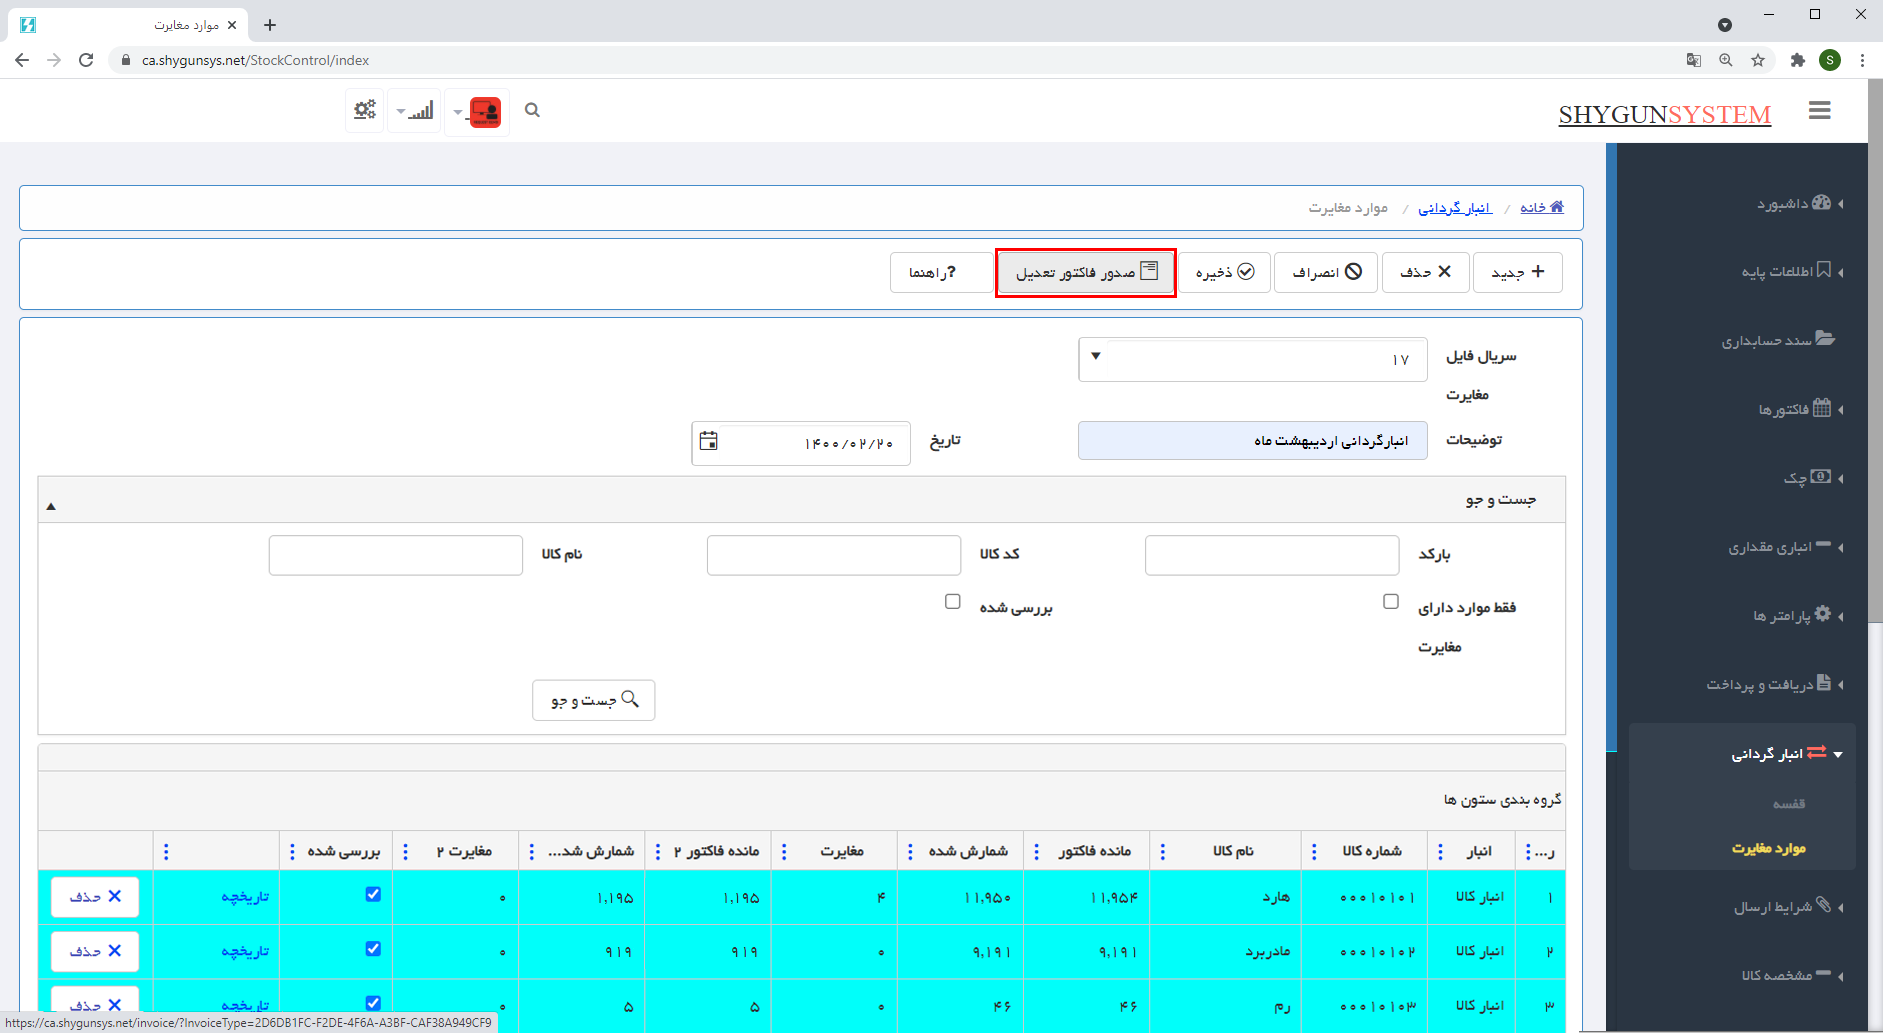Click the صدور فاکتور تعدیل button
The height and width of the screenshot is (1033, 1883).
pos(1085,272)
